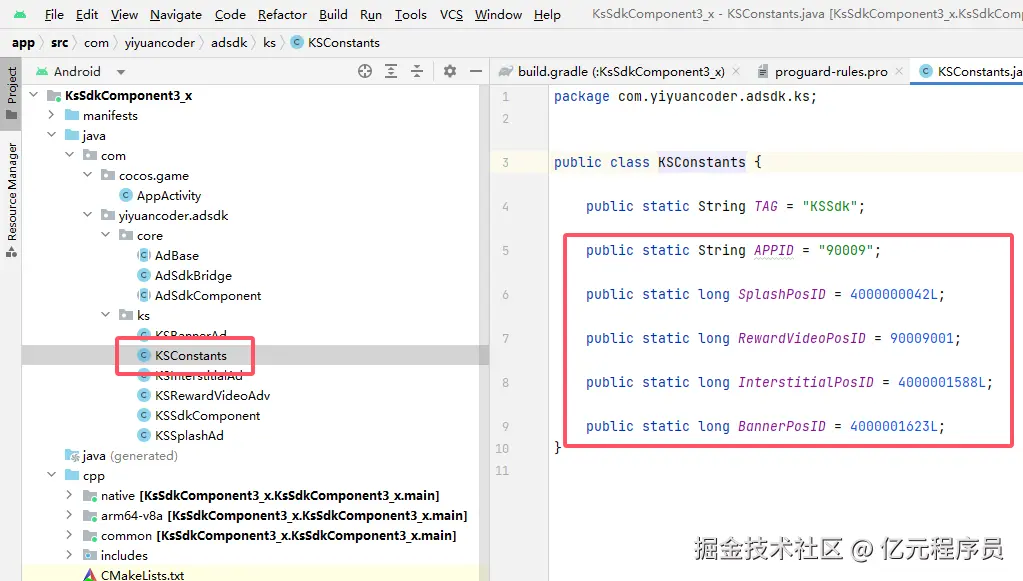Click the RewardVideoPosID value 90009001
The height and width of the screenshot is (581, 1023).
921,338
